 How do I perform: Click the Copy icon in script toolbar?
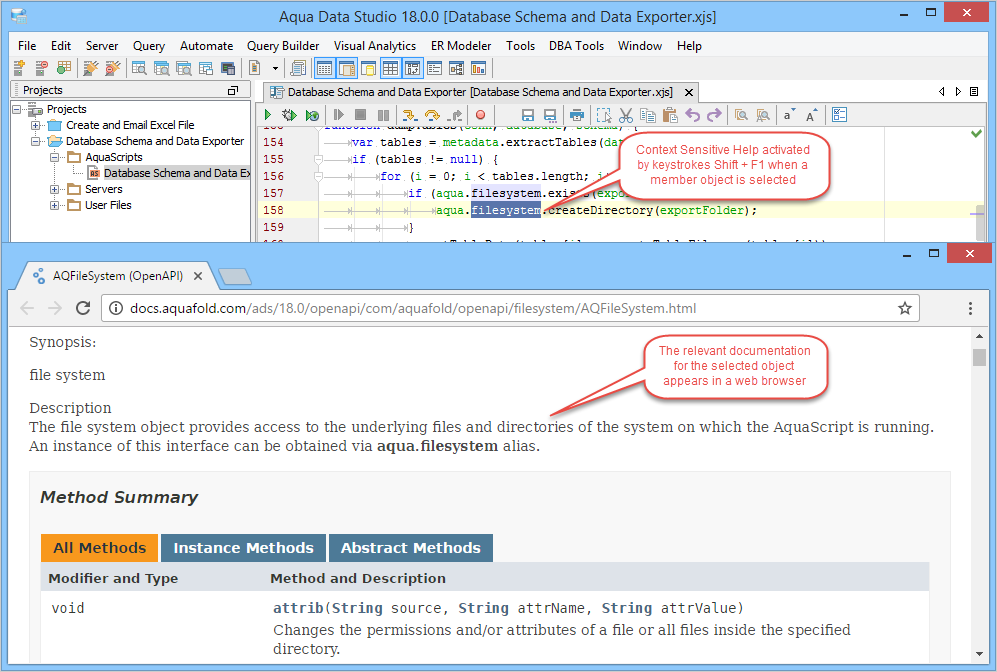(x=648, y=115)
